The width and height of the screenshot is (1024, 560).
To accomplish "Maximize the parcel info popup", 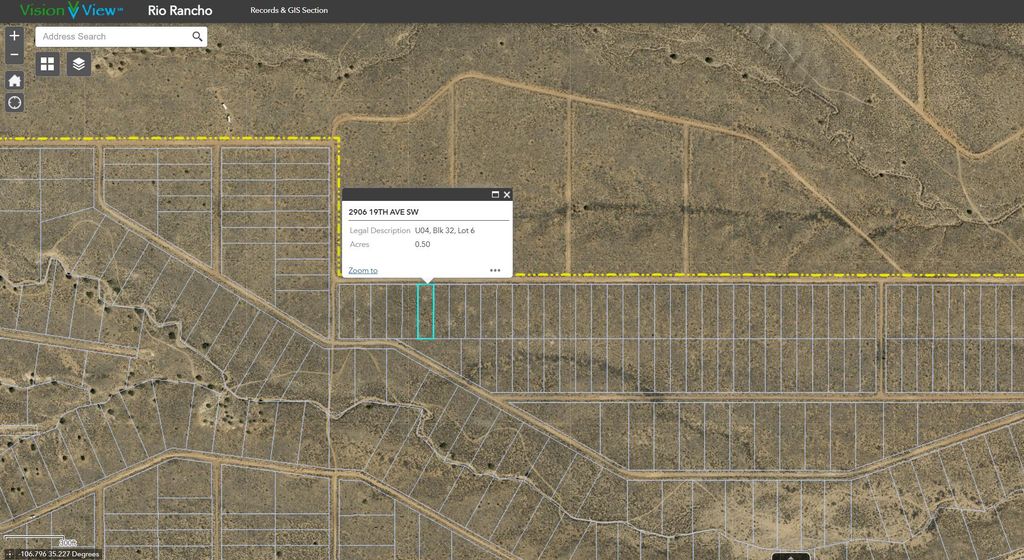I will (x=495, y=194).
